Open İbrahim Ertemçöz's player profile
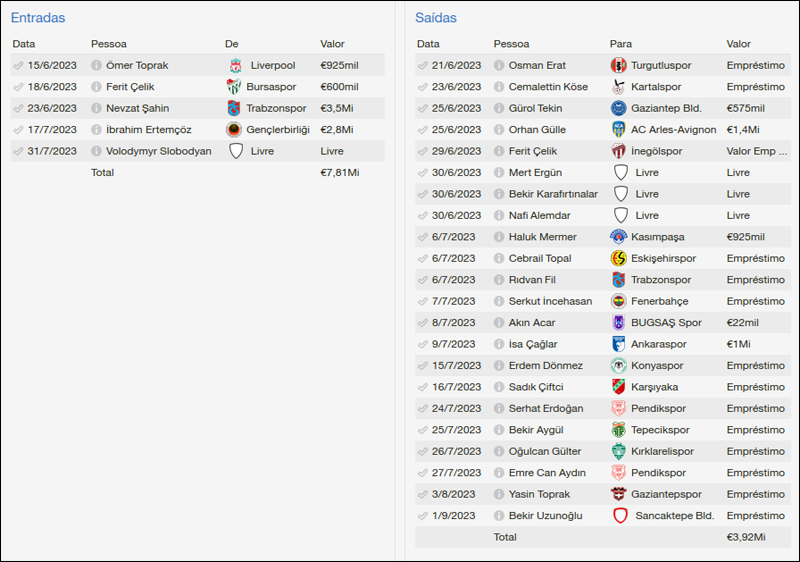The width and height of the screenshot is (800, 562). pyautogui.click(x=149, y=130)
